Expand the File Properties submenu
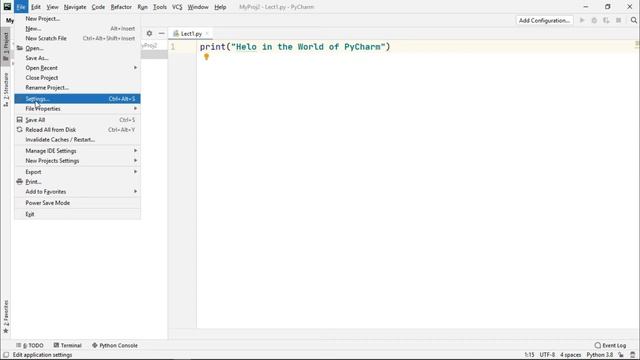 point(78,109)
